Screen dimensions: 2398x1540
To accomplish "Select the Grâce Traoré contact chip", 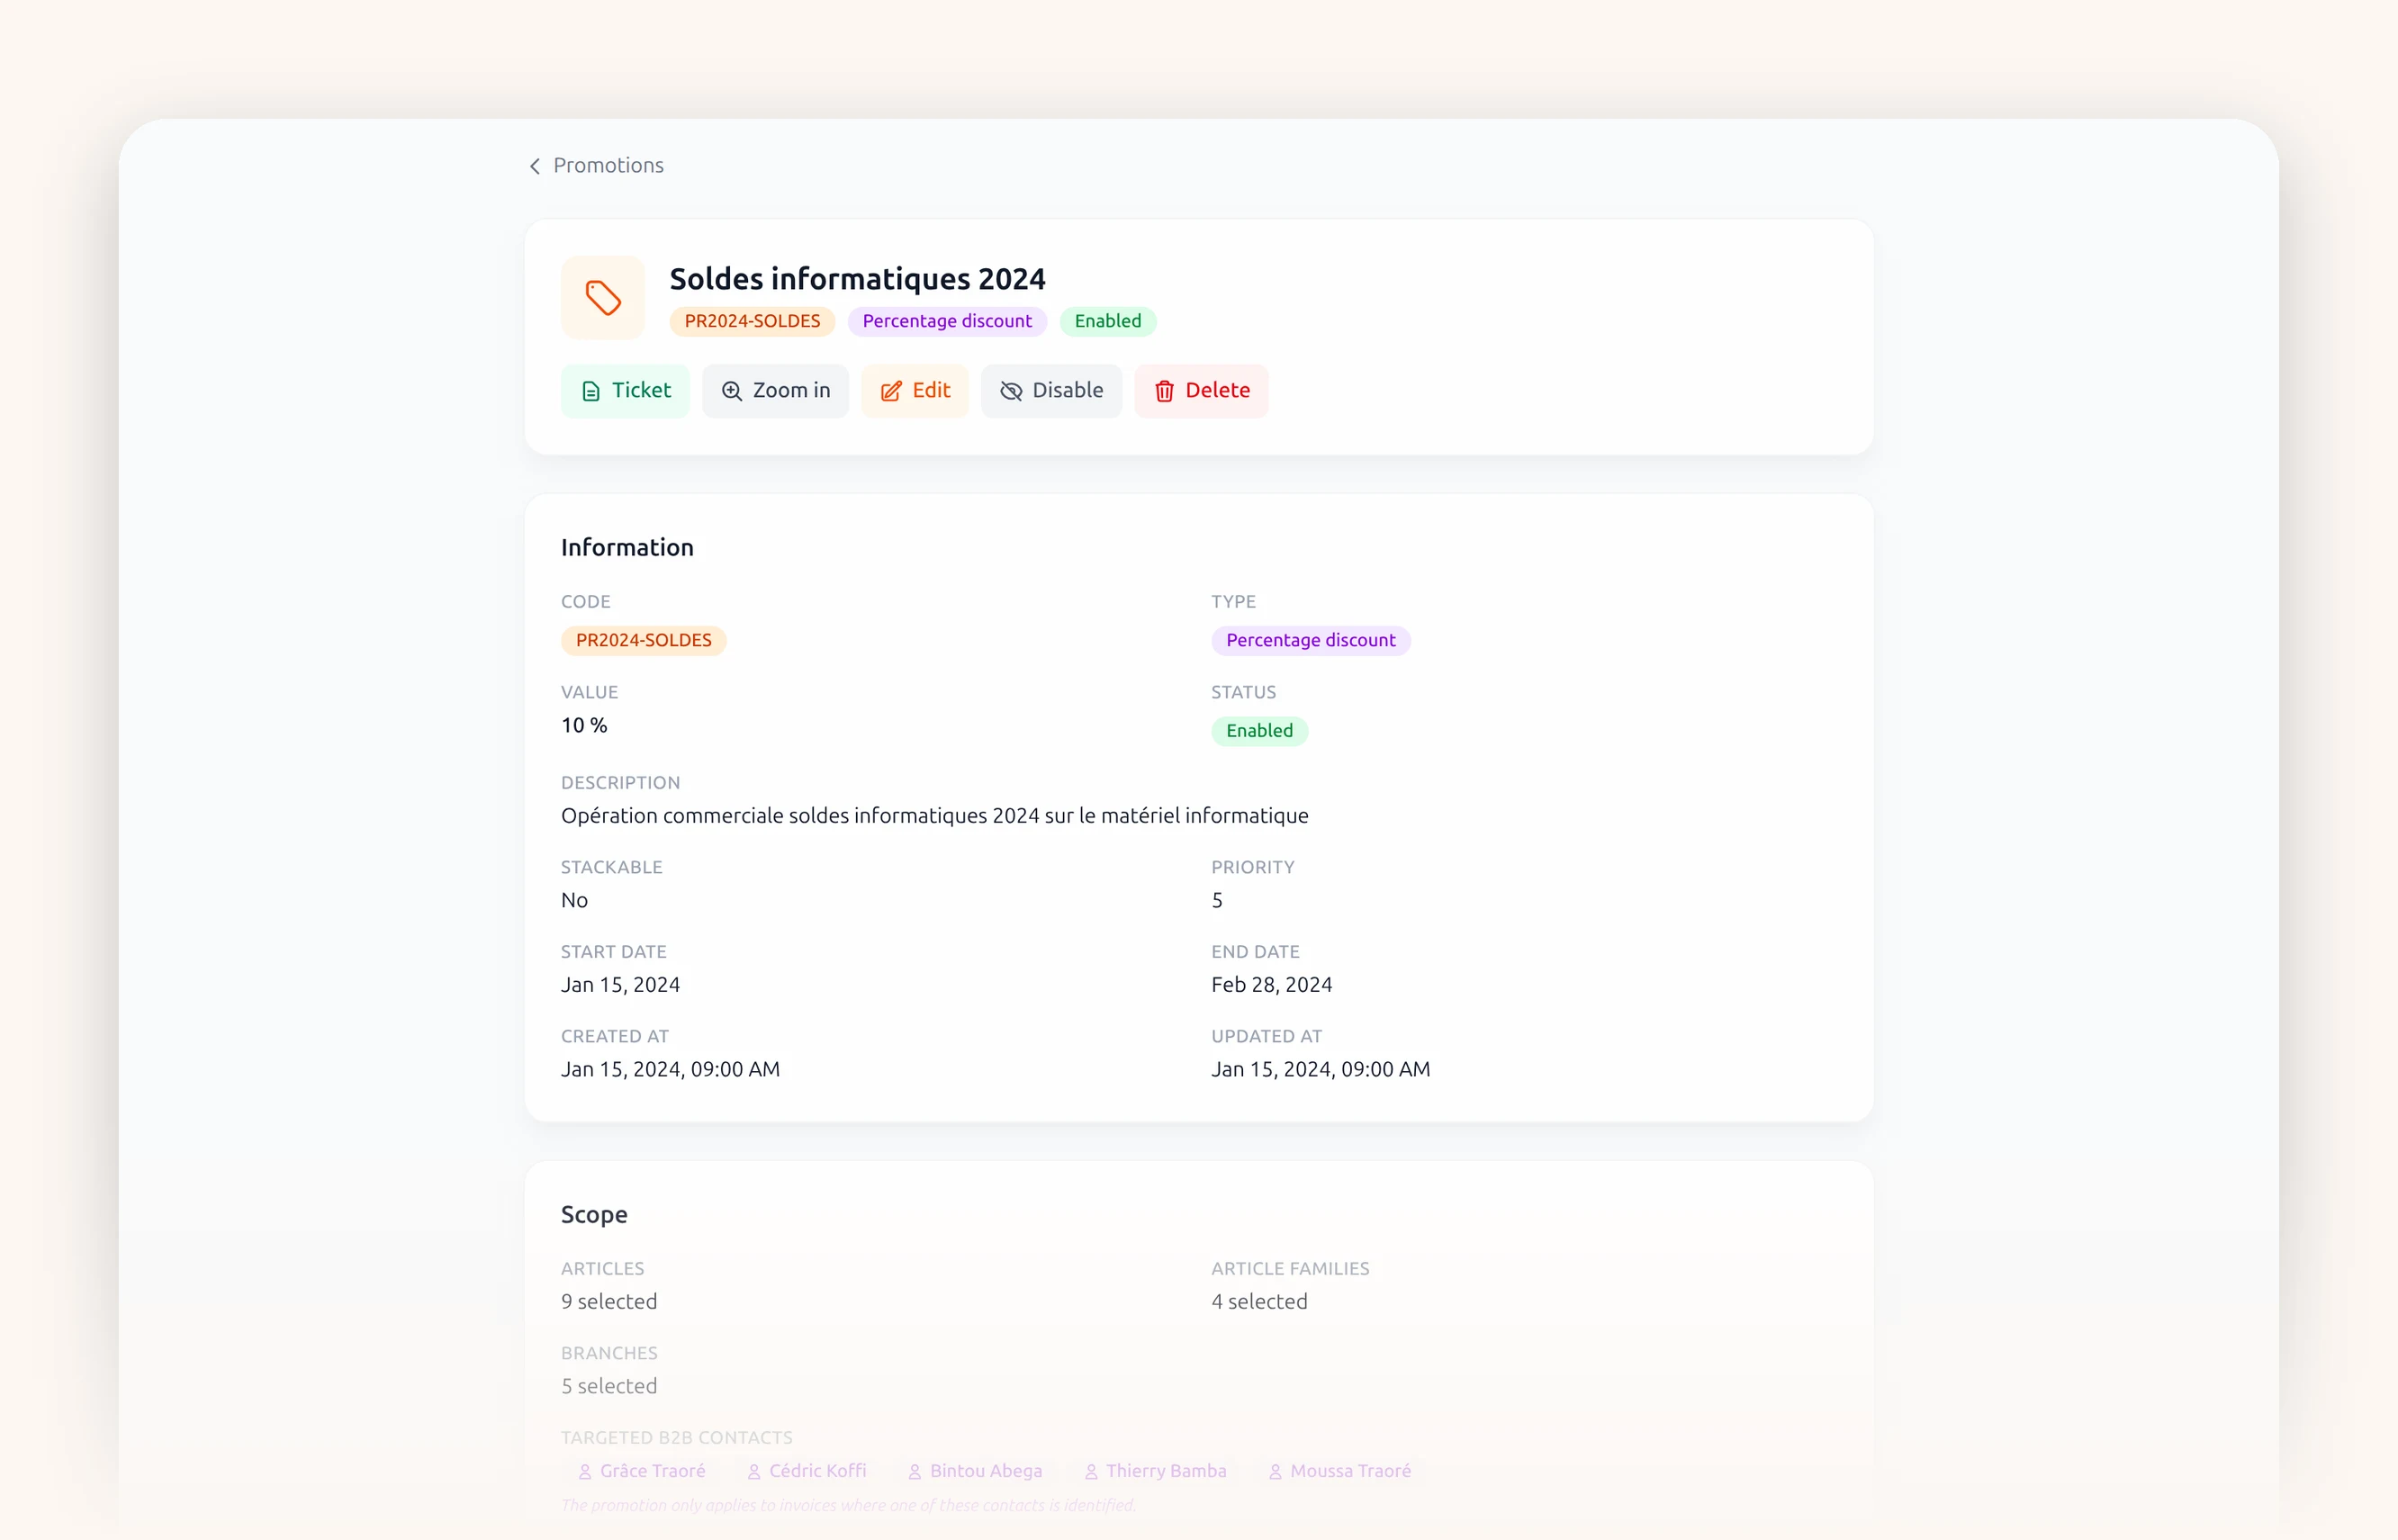I will point(642,1471).
